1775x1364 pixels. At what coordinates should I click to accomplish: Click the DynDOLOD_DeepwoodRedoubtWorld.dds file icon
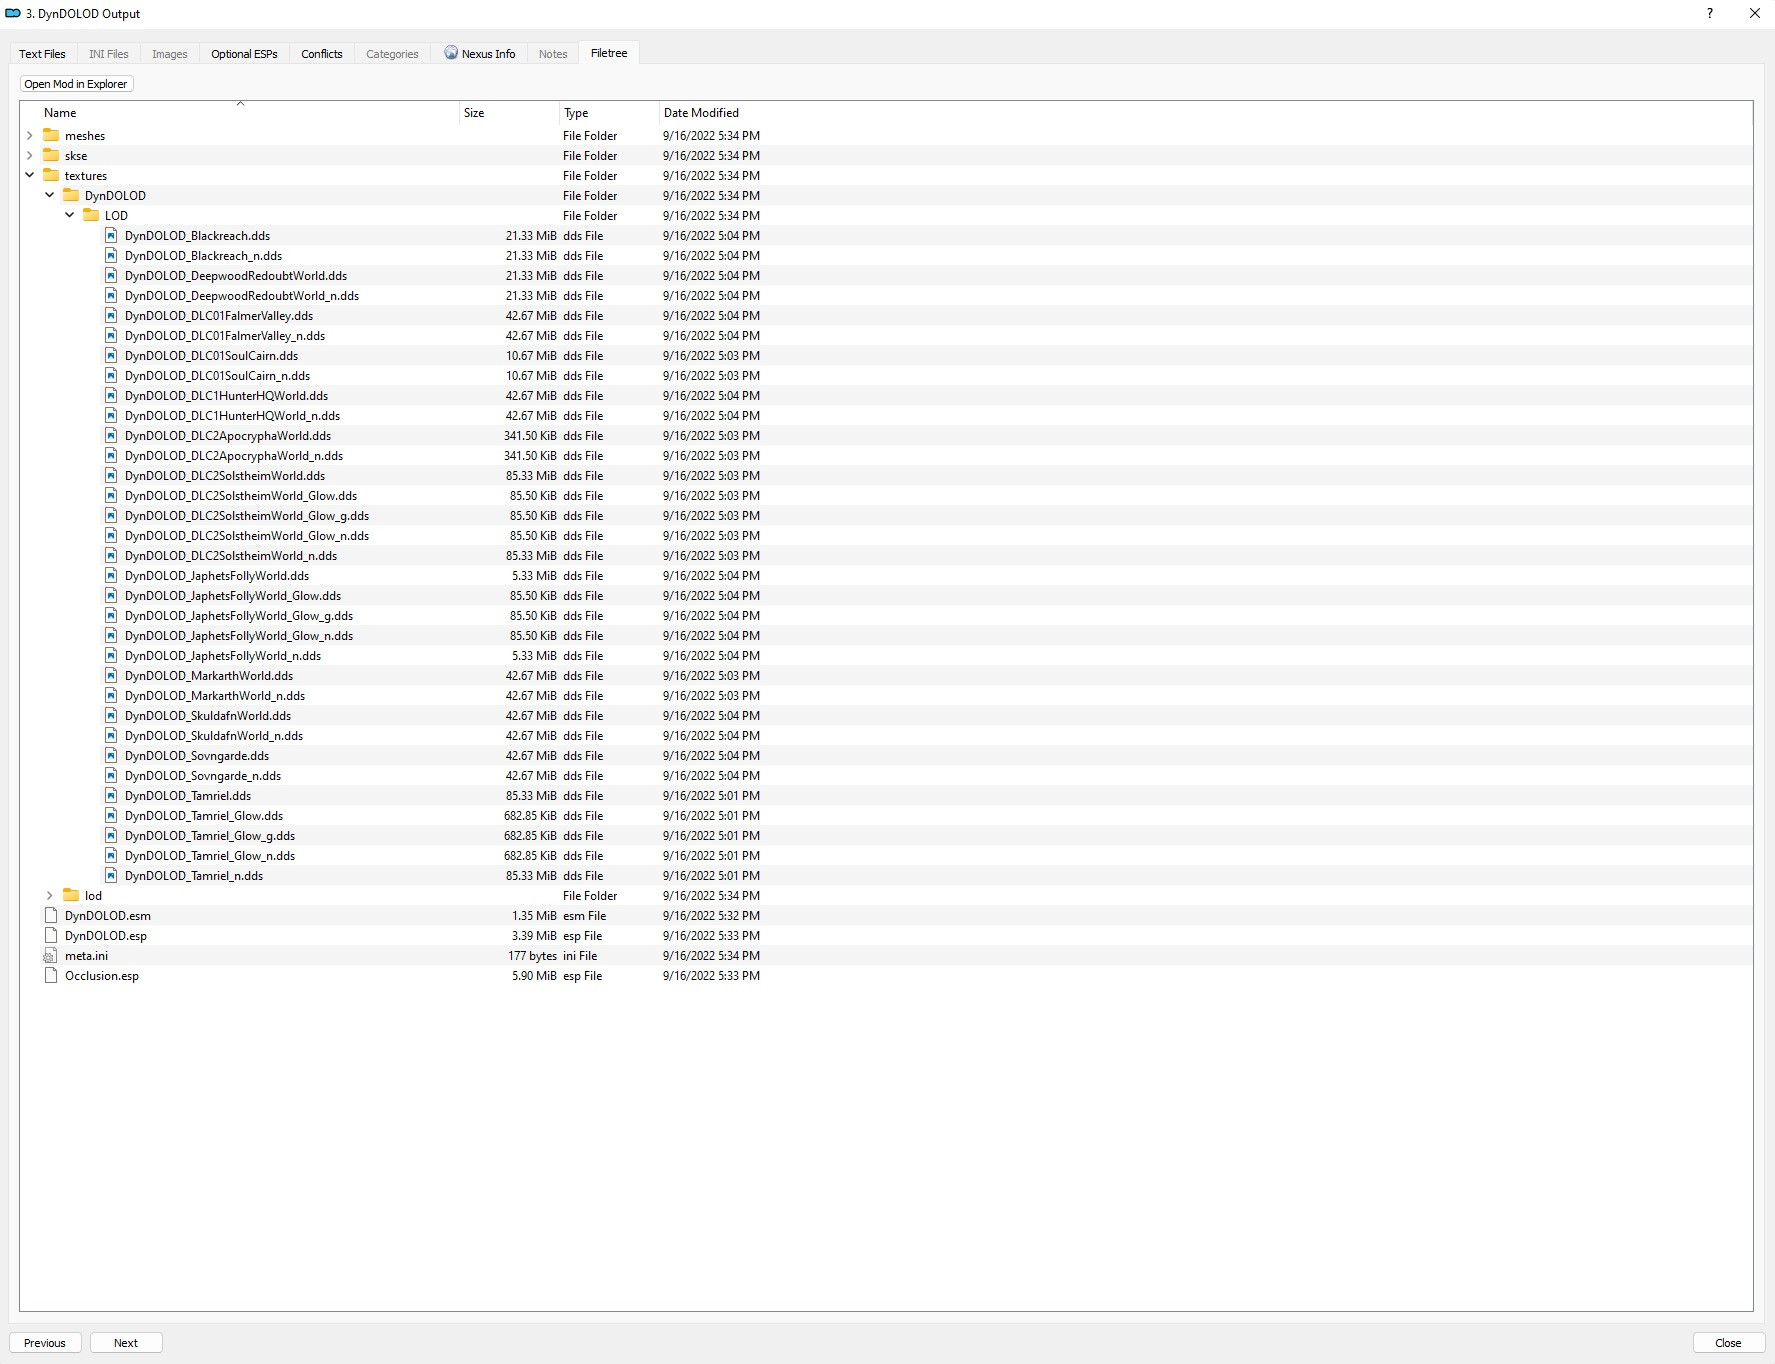point(111,275)
